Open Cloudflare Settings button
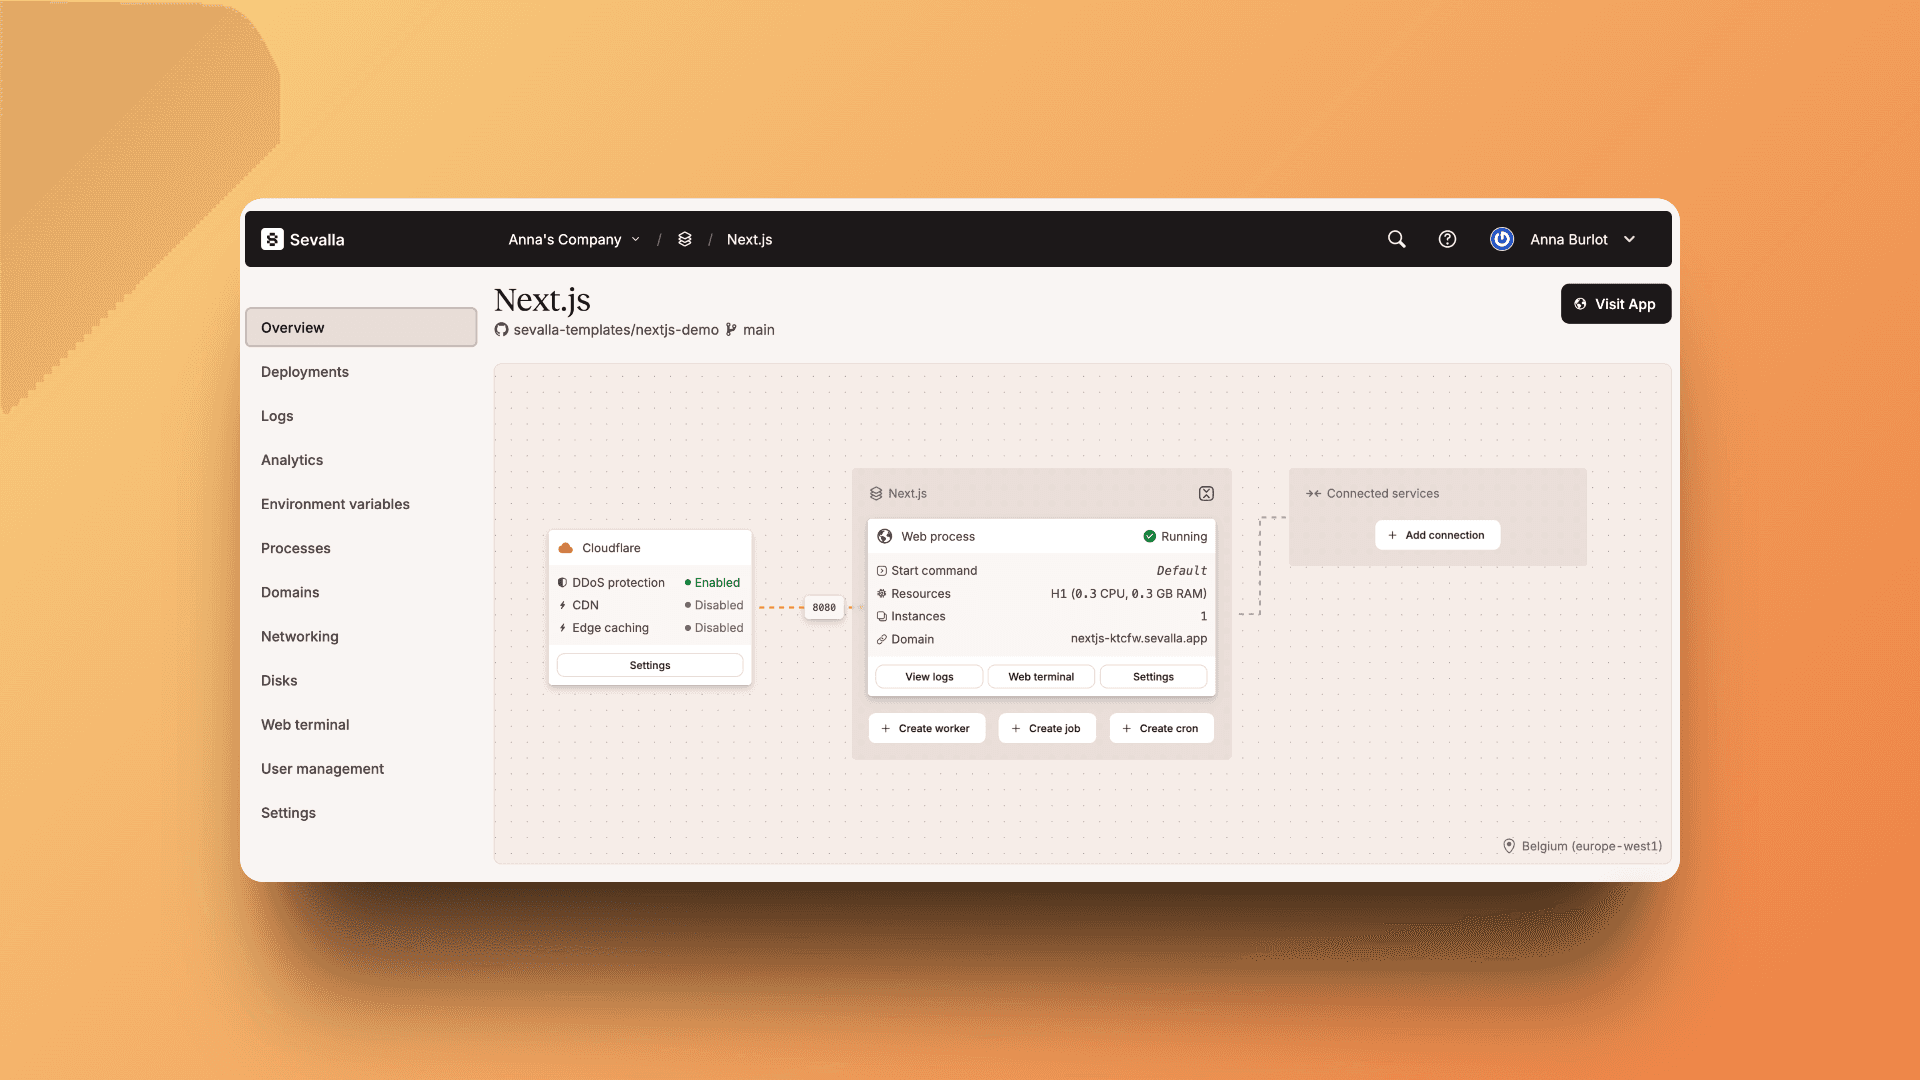The image size is (1920, 1080). point(650,665)
